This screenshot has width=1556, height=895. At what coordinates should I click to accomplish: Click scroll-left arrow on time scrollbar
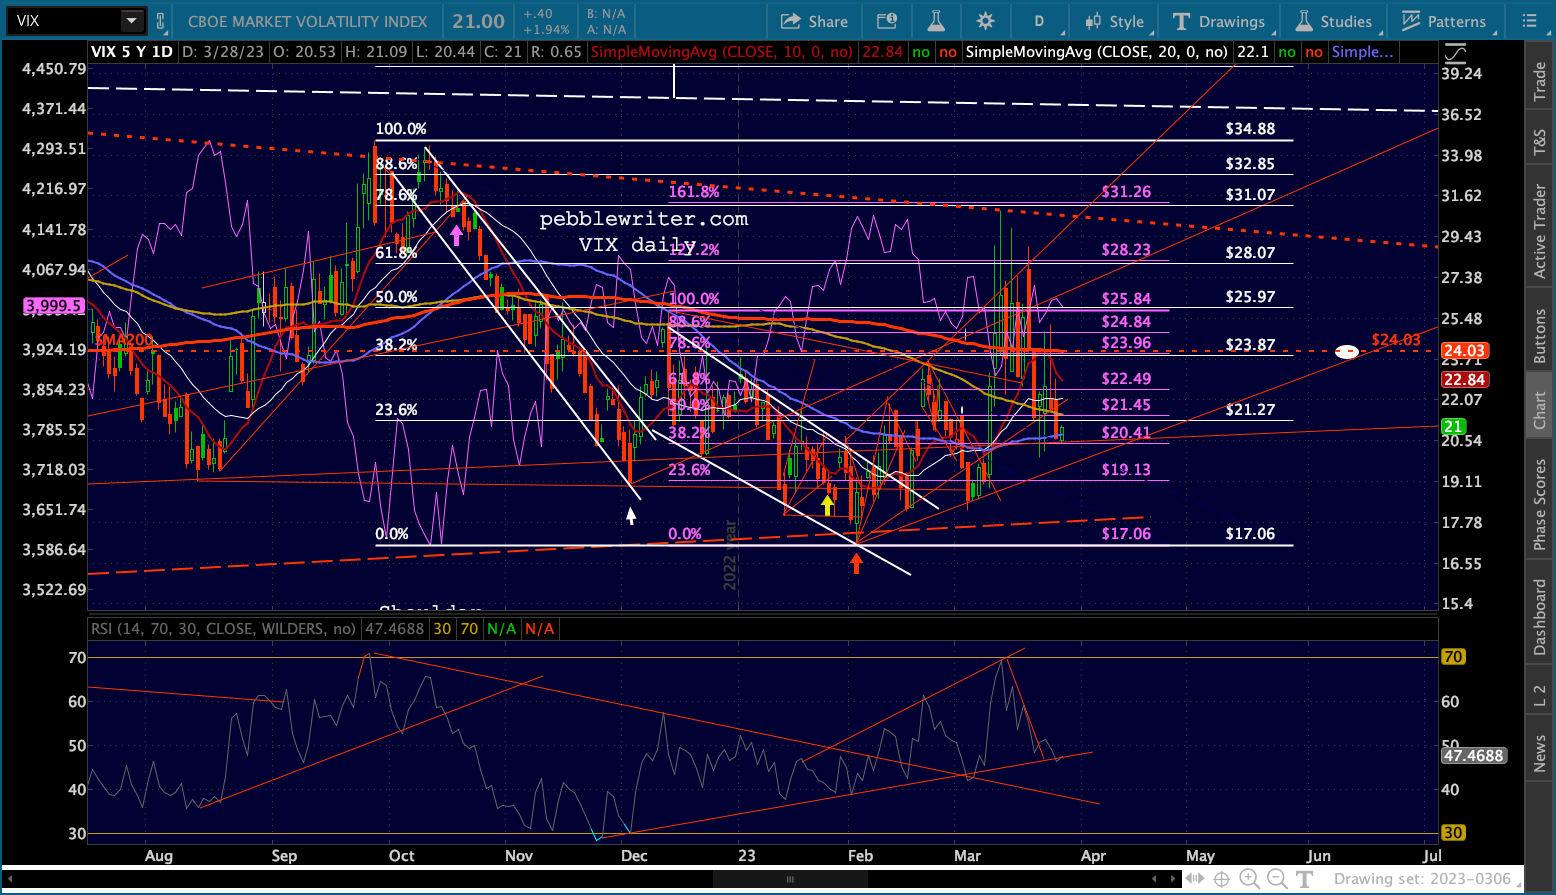[x=1155, y=880]
